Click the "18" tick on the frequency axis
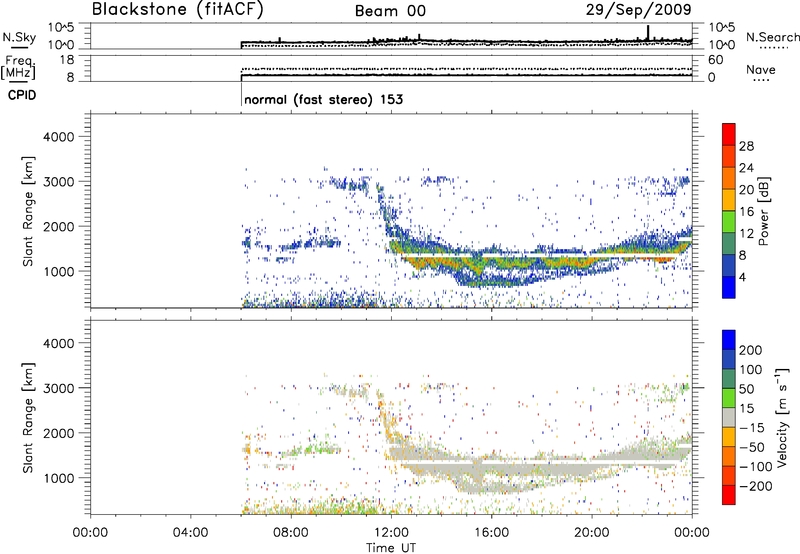This screenshot has height=554, width=800. click(67, 60)
